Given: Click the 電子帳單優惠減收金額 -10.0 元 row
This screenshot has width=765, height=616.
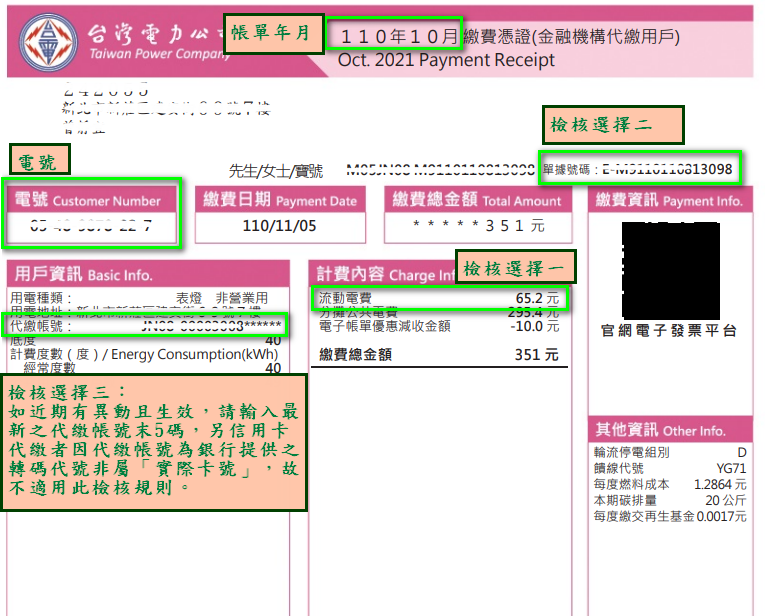Looking at the screenshot, I should 438,326.
